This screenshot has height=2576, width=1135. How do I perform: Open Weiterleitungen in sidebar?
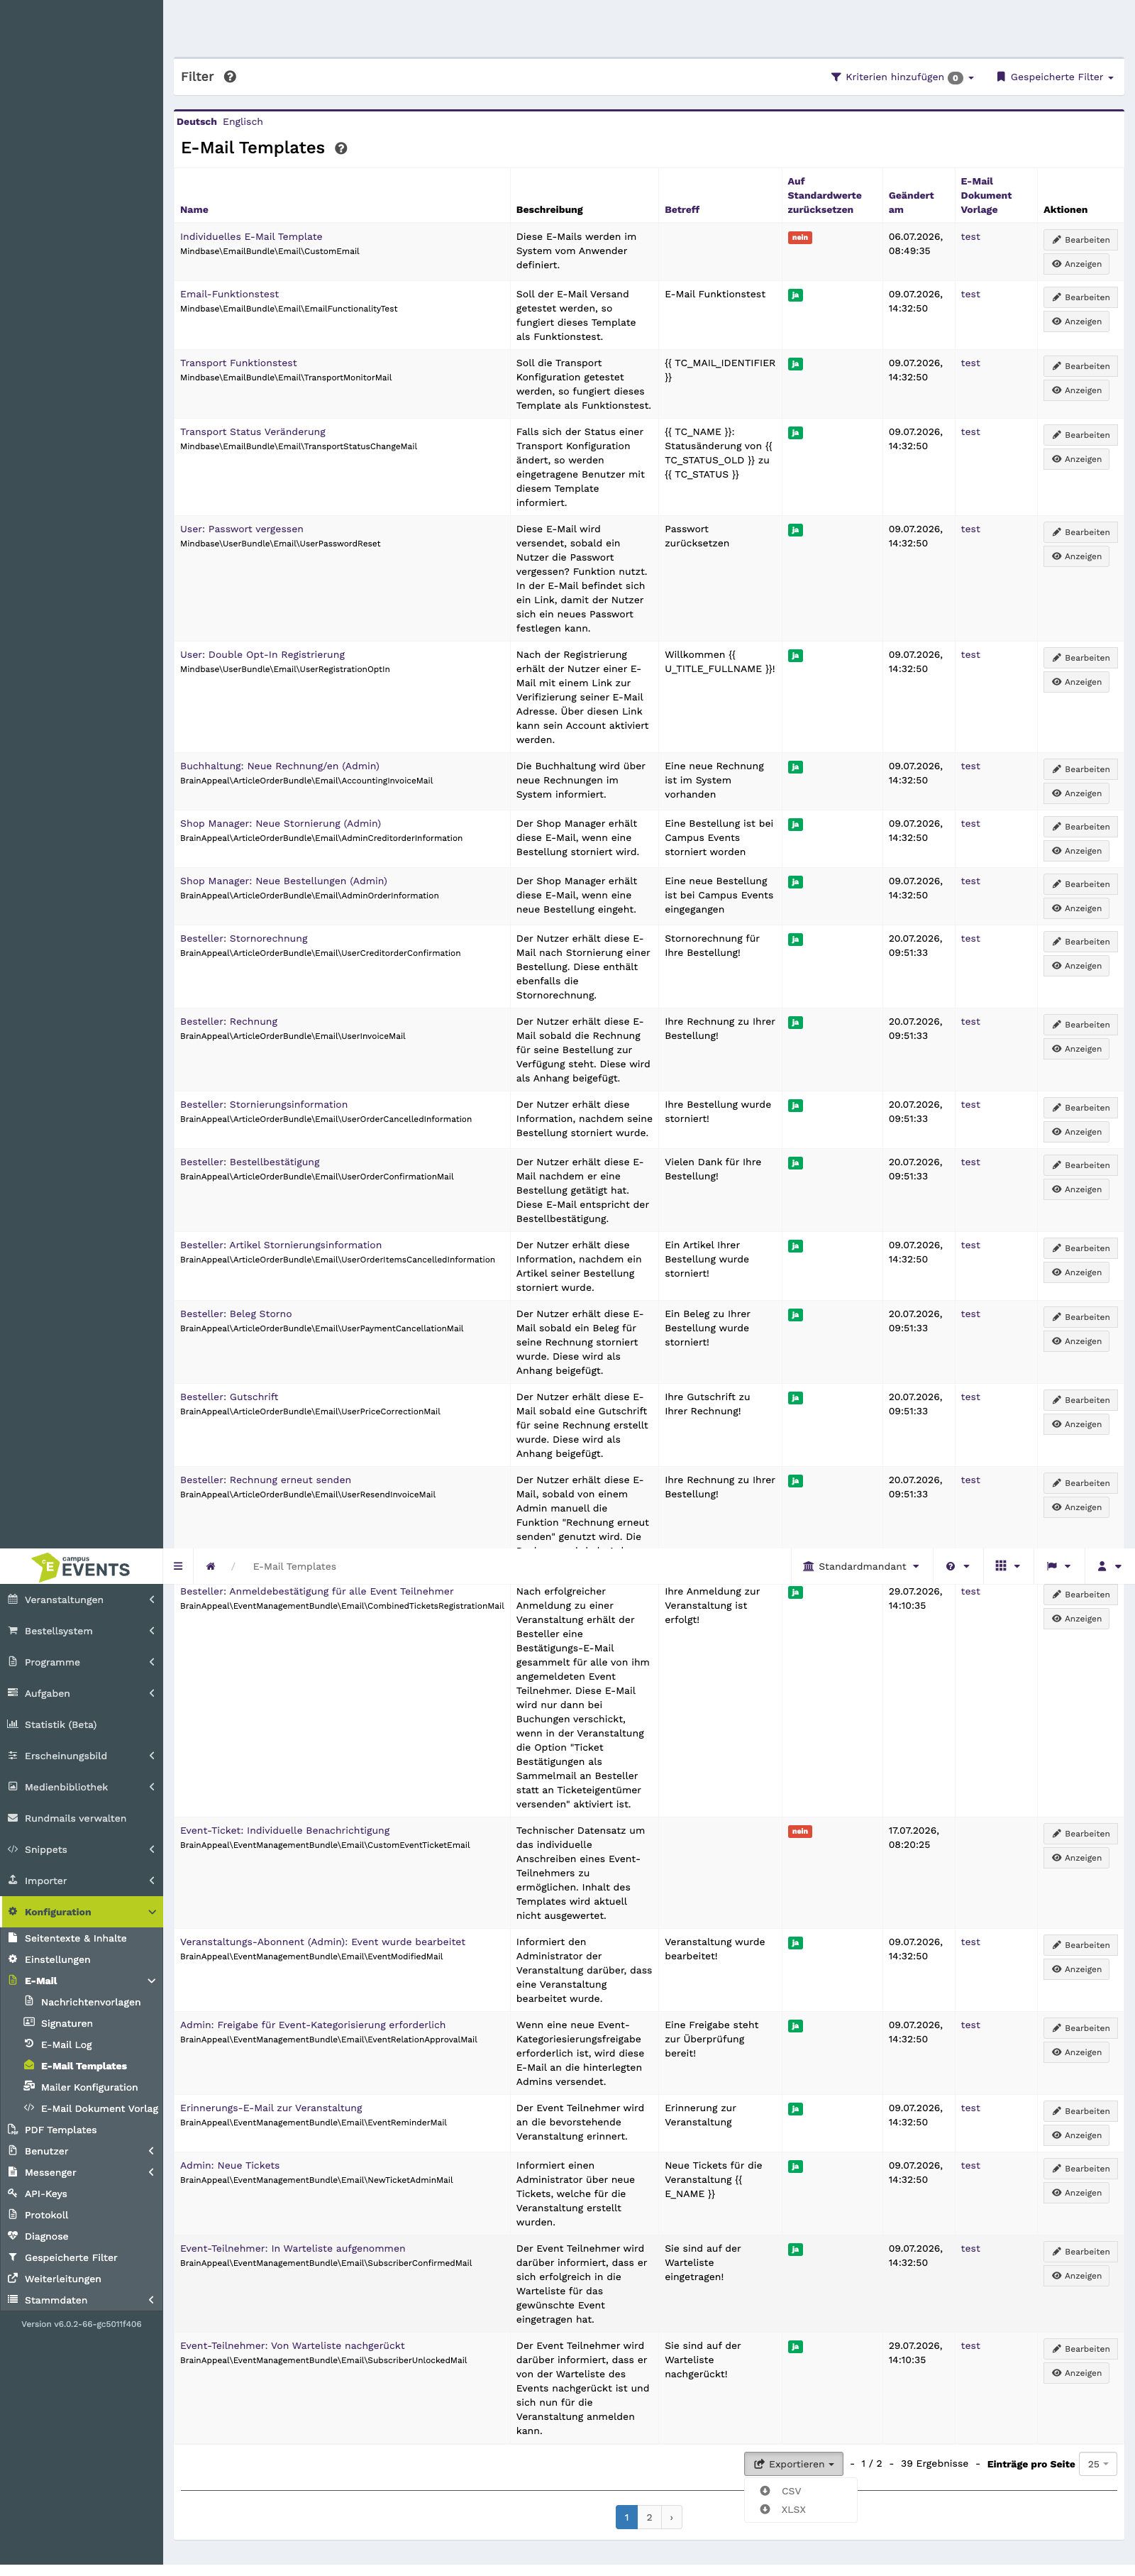point(62,2279)
